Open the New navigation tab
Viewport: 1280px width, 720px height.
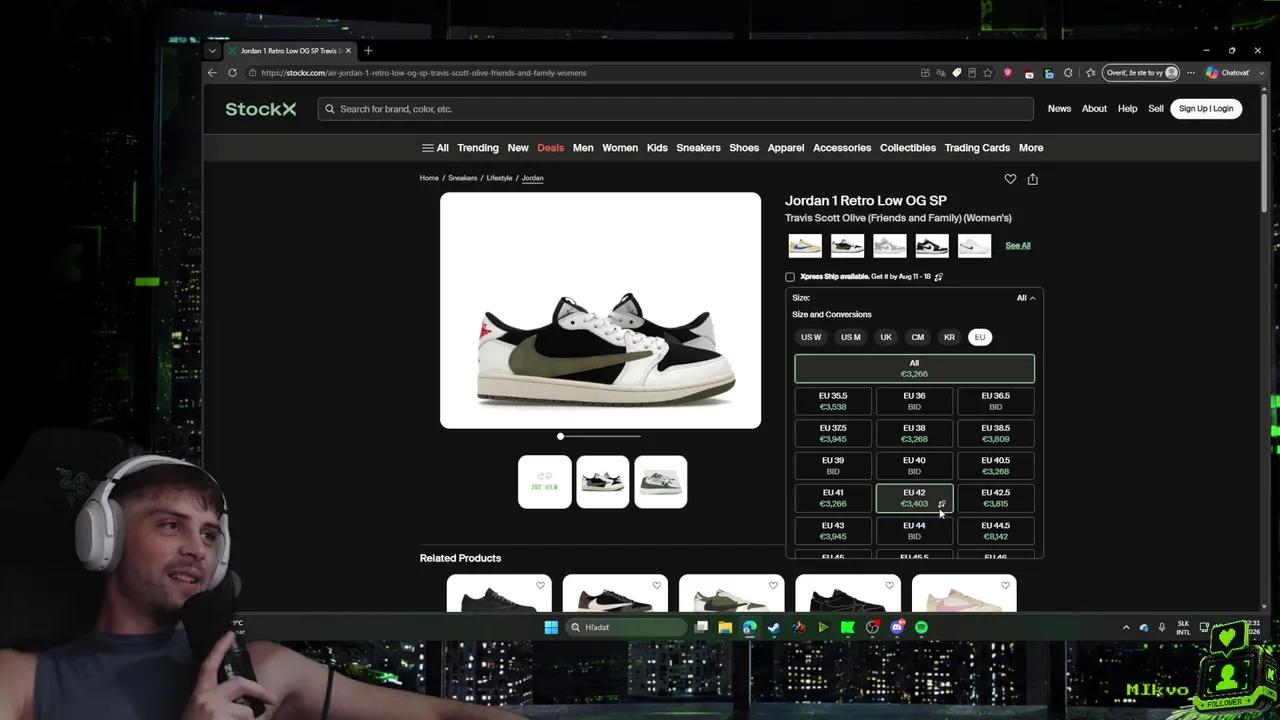point(518,148)
